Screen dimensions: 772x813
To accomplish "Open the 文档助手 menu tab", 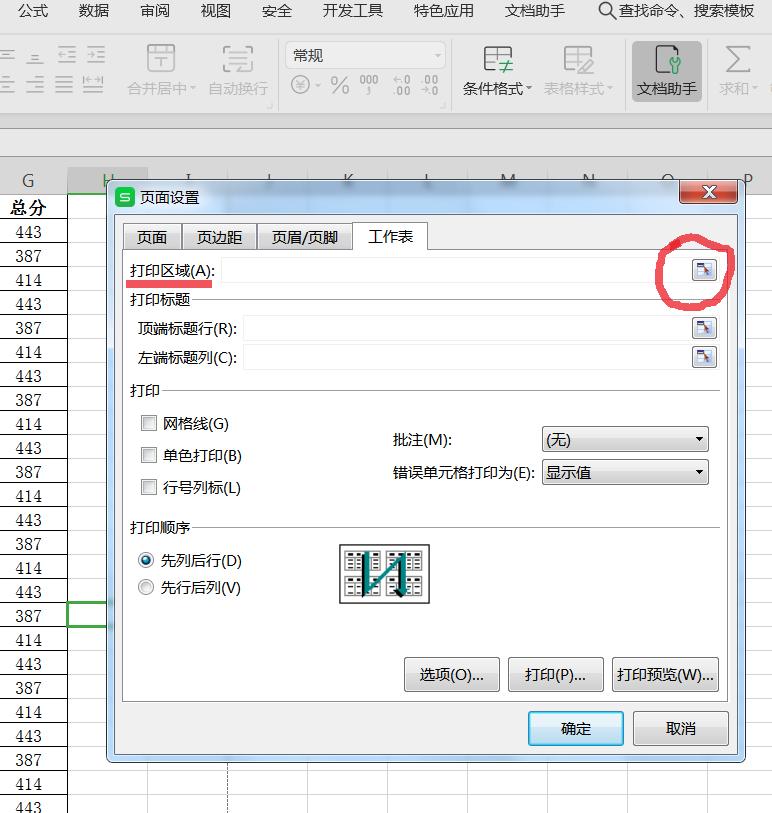I will coord(535,11).
